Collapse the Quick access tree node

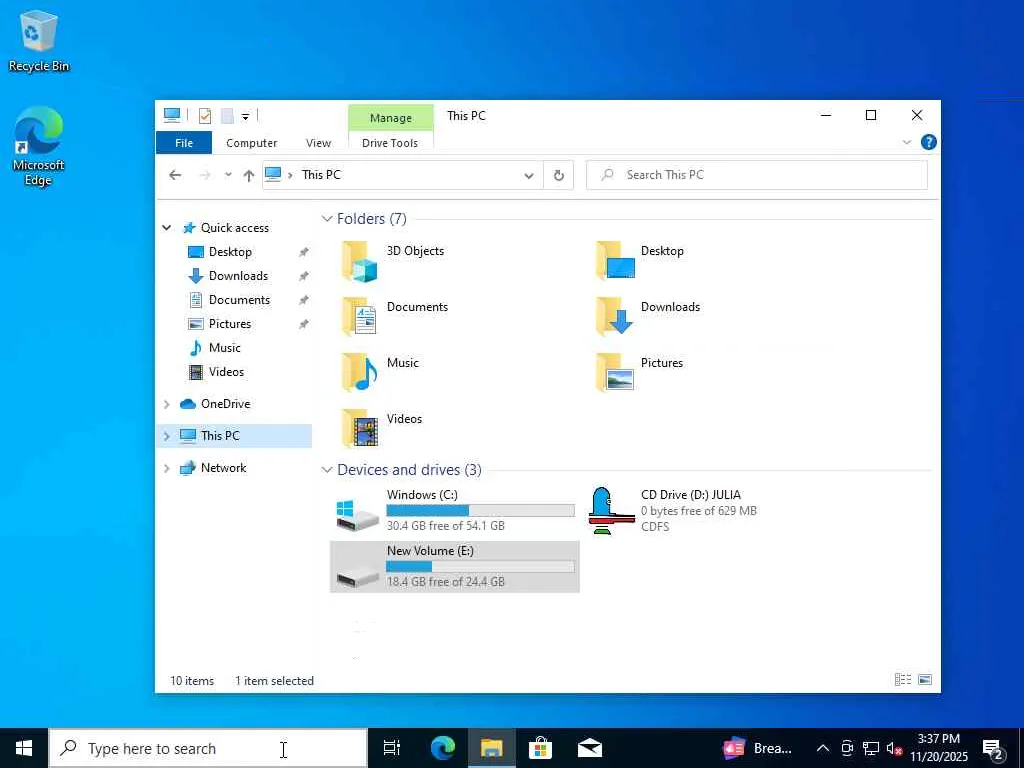point(167,227)
